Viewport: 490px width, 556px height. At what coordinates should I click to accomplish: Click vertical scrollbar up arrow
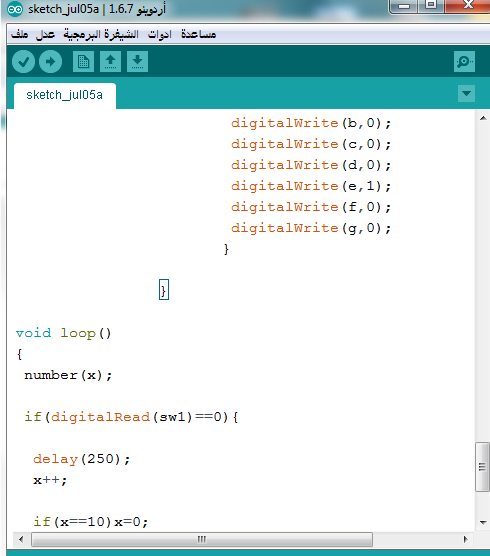click(x=483, y=118)
